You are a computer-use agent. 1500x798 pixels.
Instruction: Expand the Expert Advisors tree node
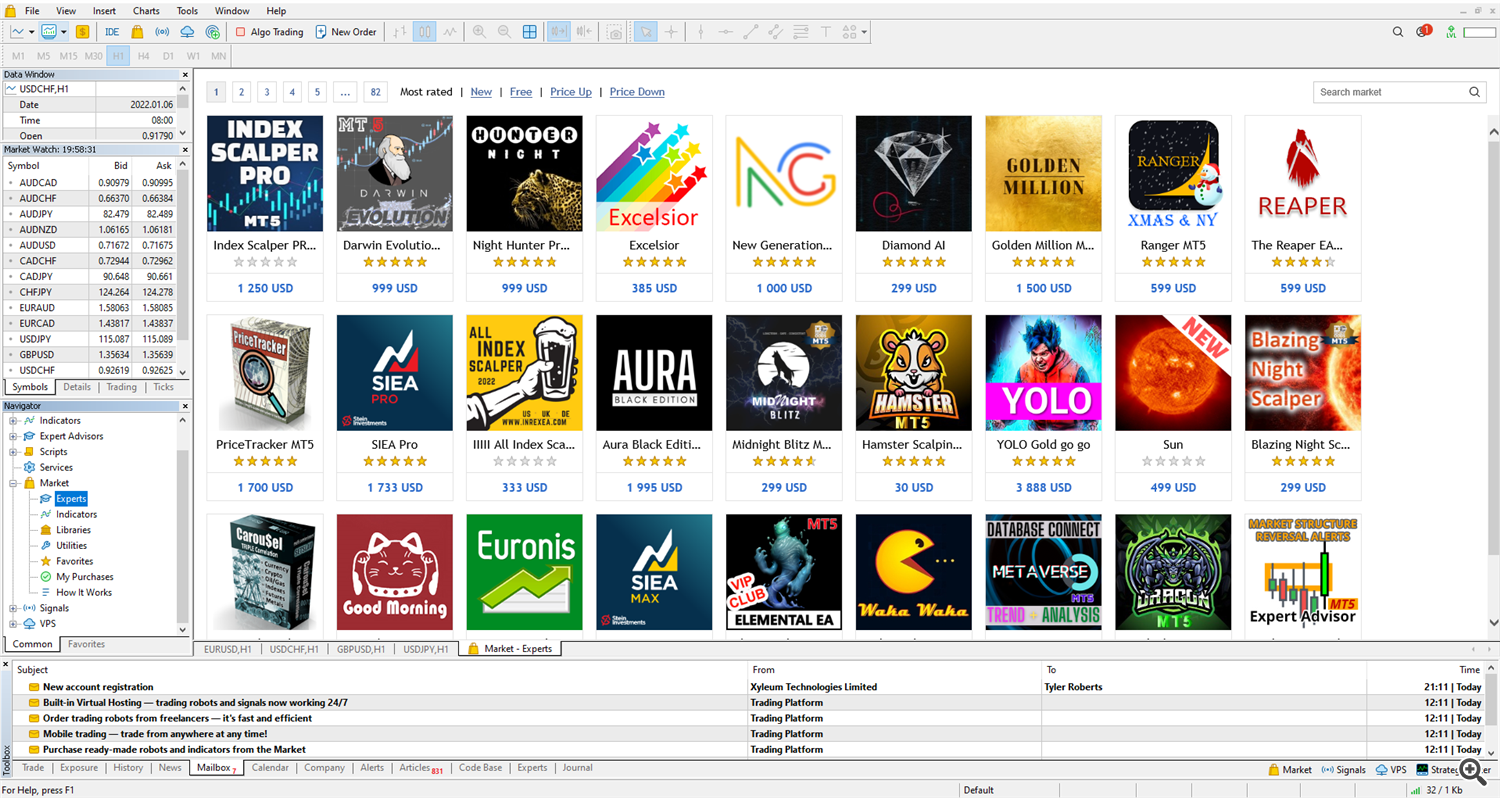tap(13, 436)
